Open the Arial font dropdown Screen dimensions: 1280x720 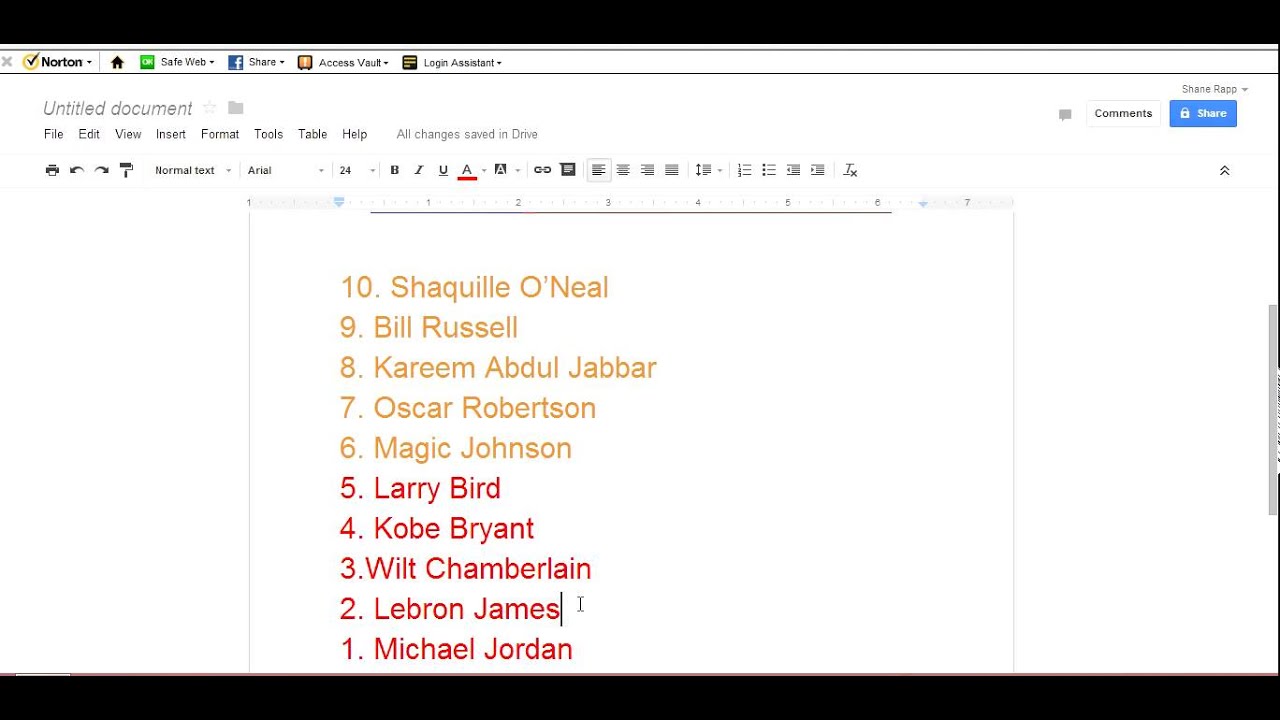286,170
